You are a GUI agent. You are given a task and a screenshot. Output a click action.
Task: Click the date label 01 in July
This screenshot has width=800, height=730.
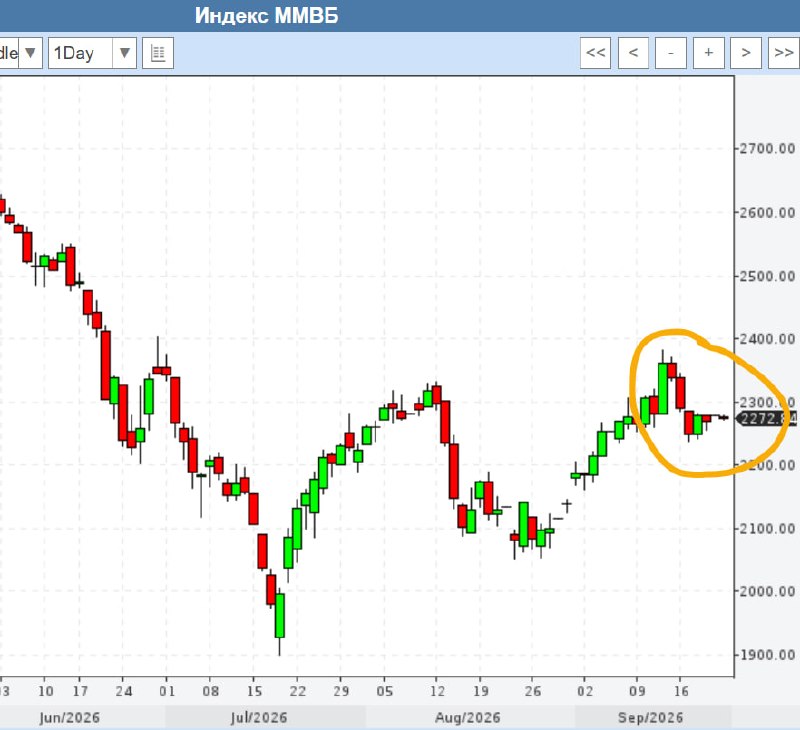[167, 691]
